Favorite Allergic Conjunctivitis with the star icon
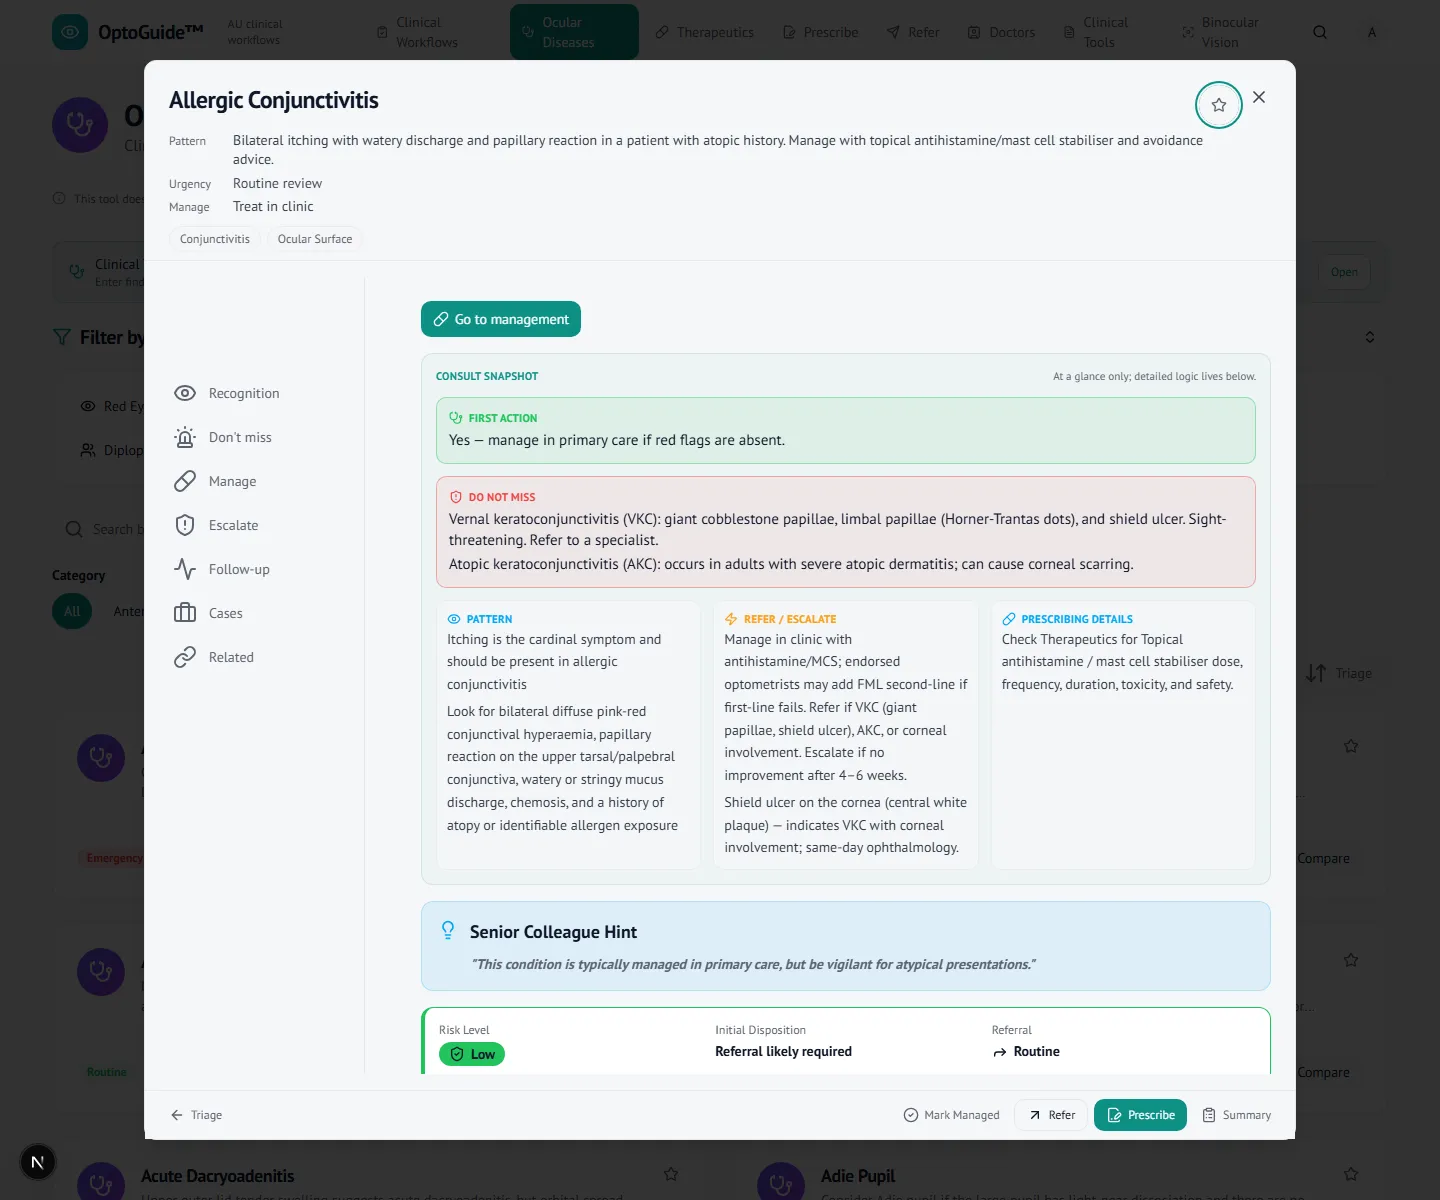The height and width of the screenshot is (1200, 1440). 1218,105
